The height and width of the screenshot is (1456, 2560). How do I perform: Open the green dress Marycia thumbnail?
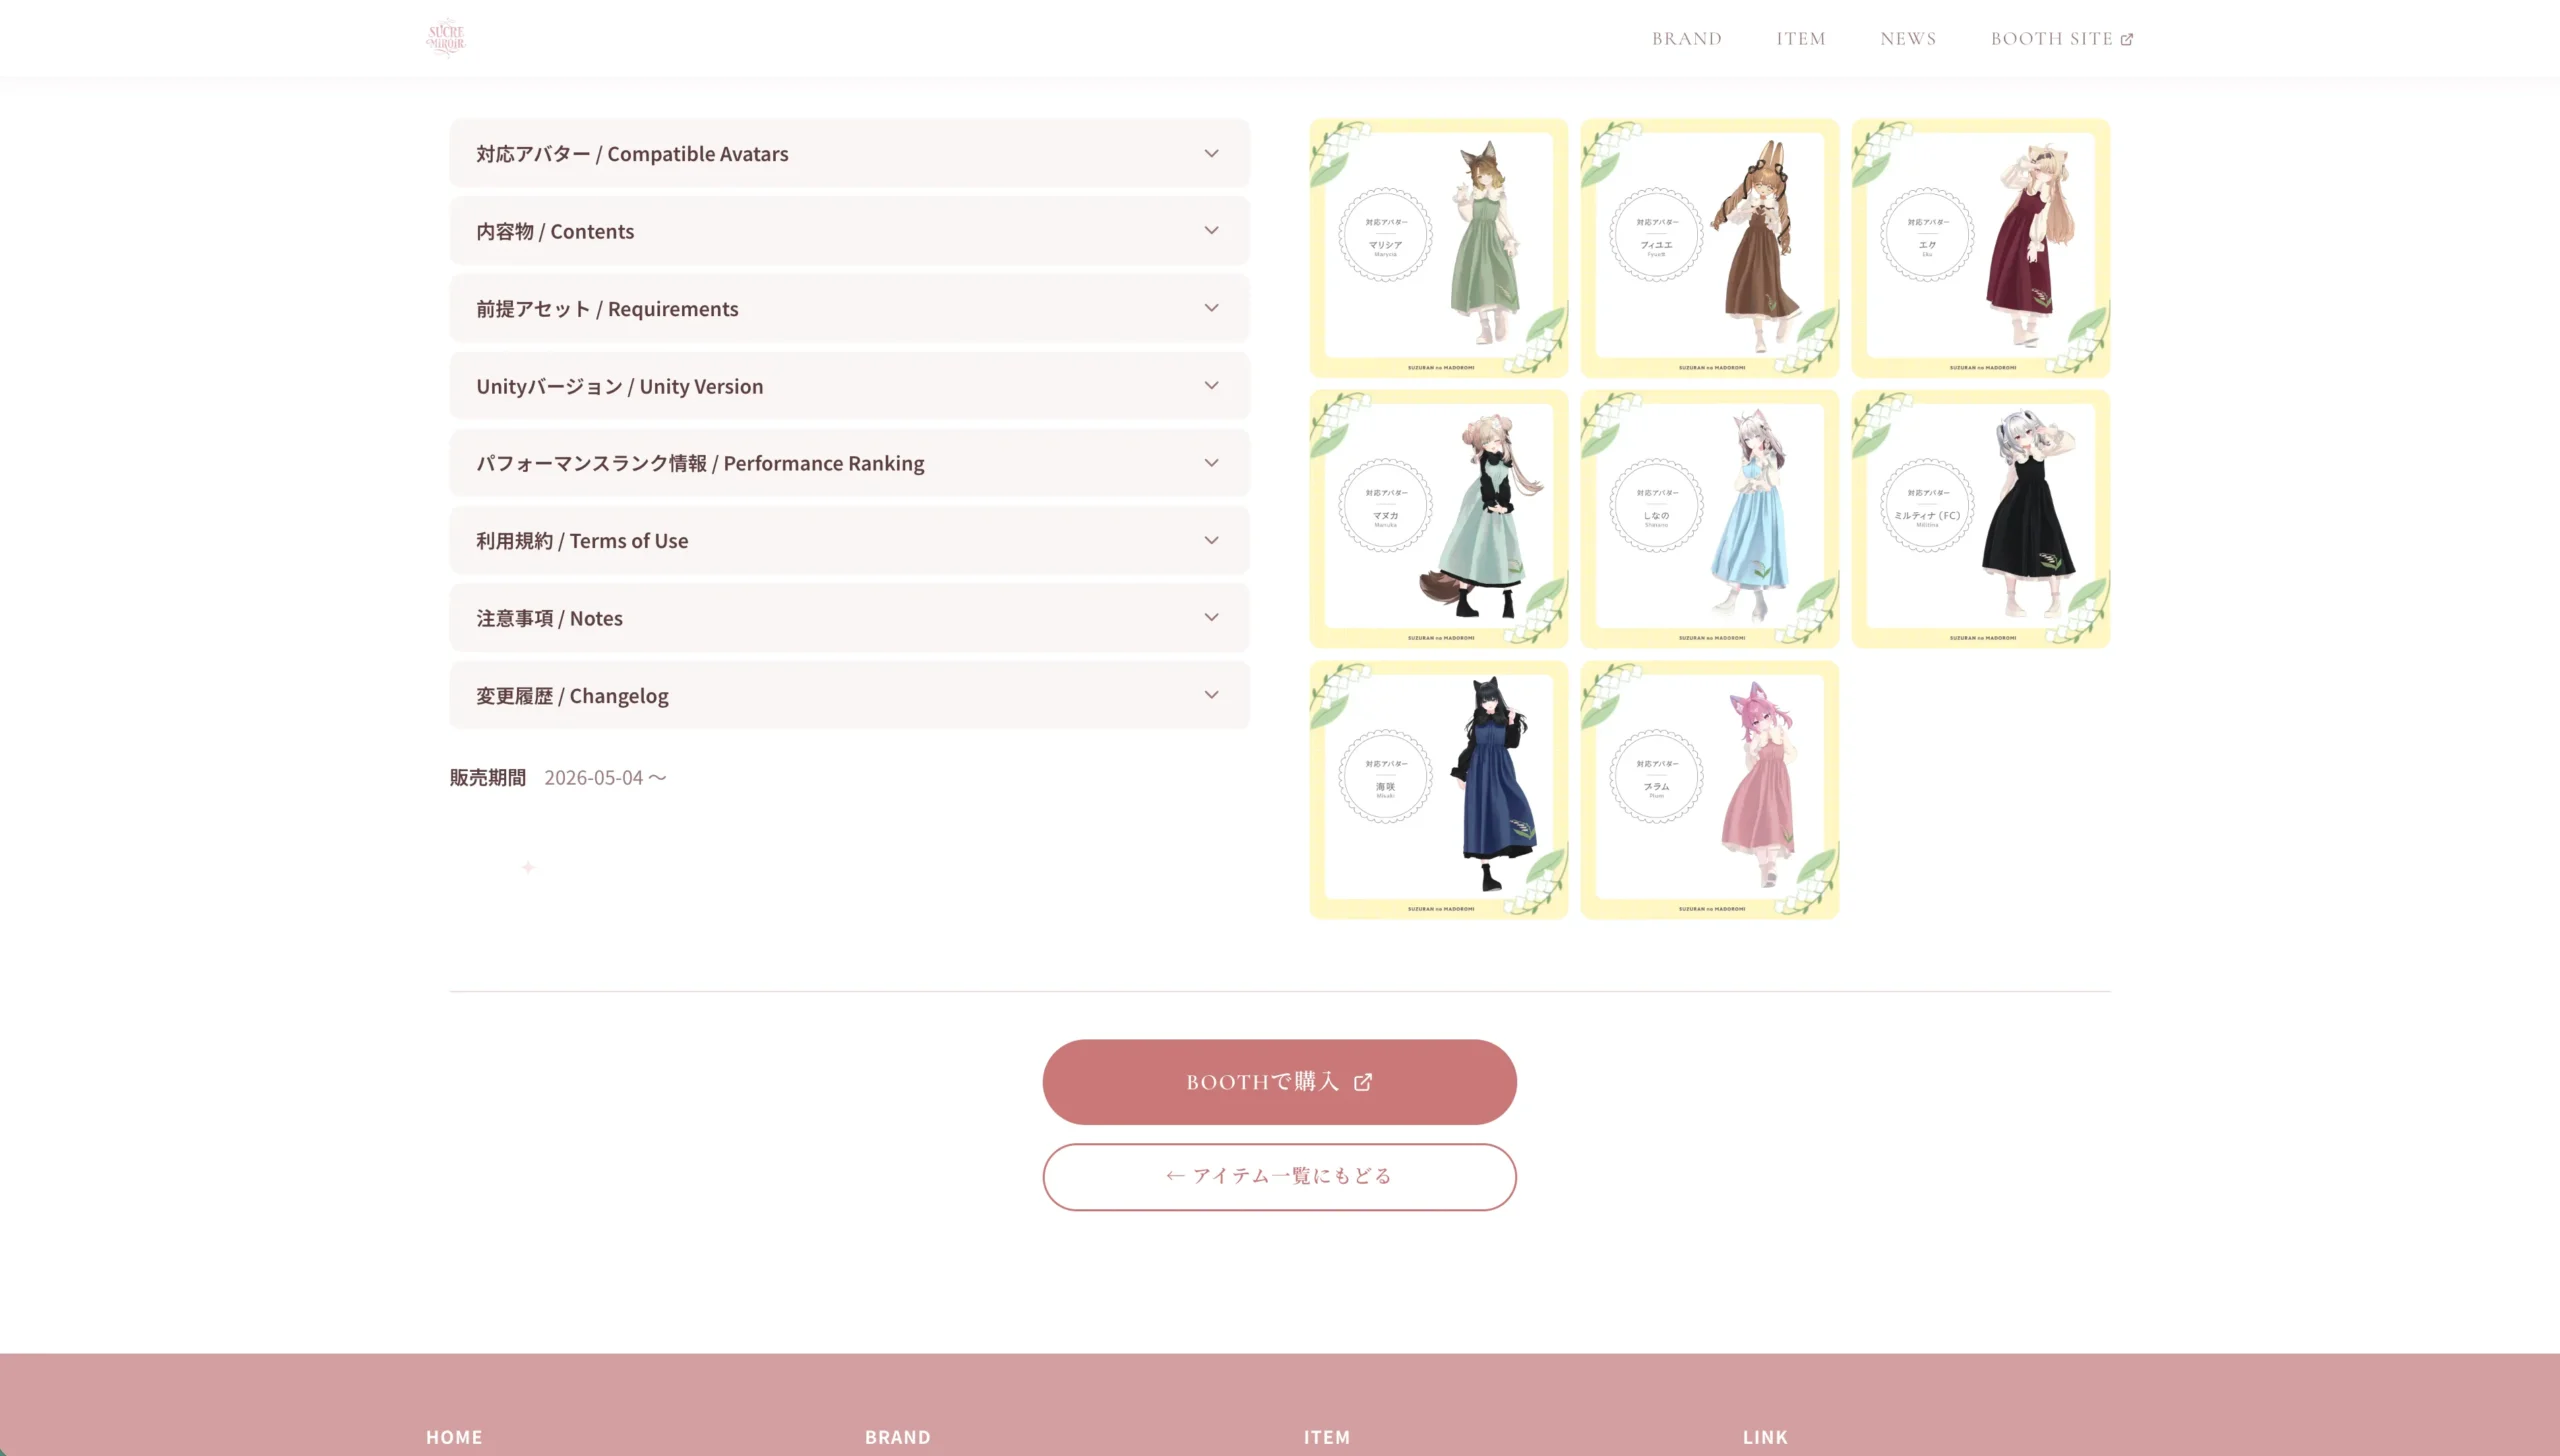tap(1439, 248)
